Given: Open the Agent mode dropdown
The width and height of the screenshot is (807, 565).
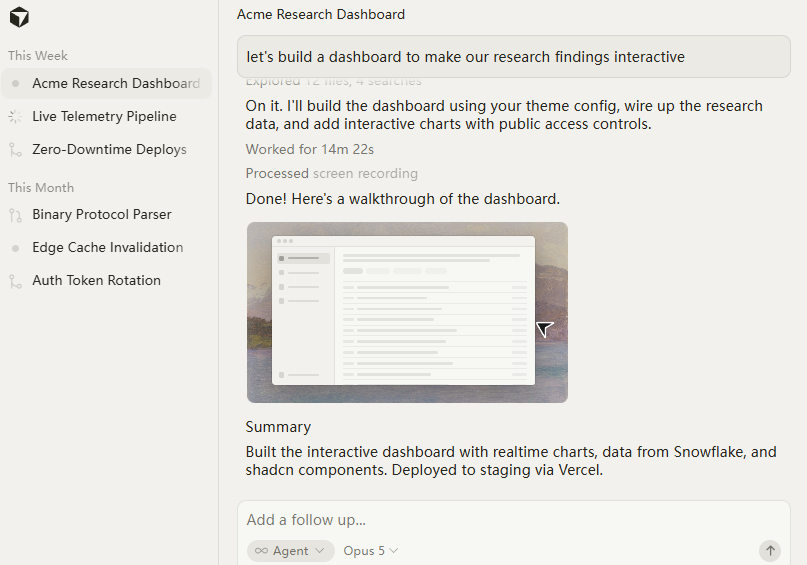Looking at the screenshot, I should 291,551.
